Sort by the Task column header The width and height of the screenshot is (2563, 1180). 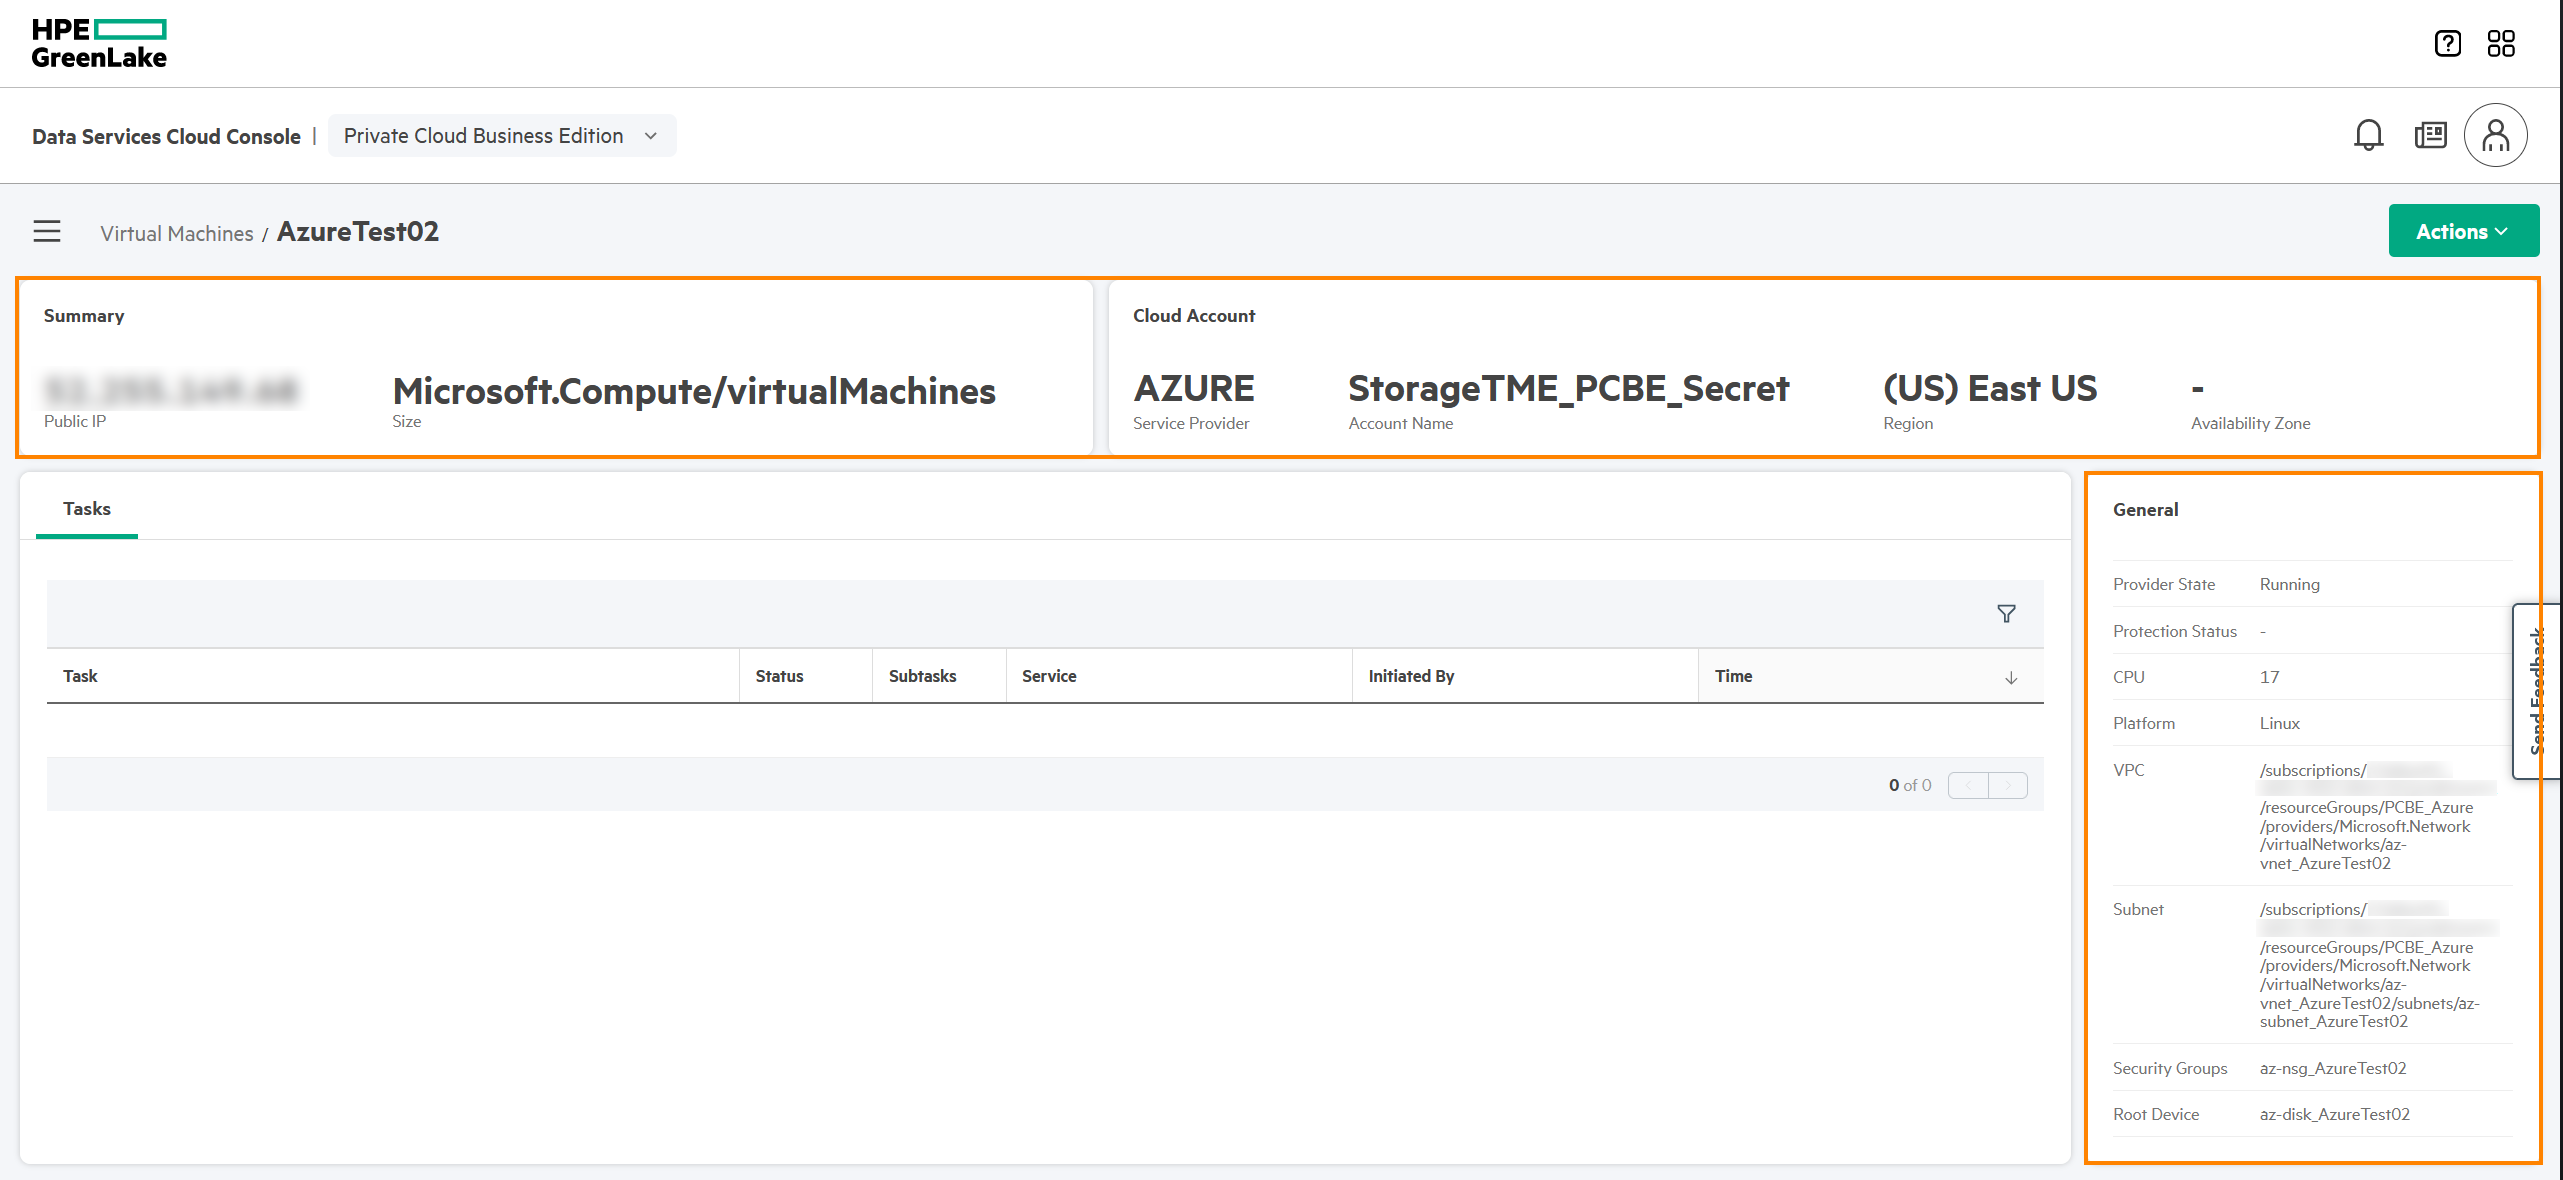[393, 676]
